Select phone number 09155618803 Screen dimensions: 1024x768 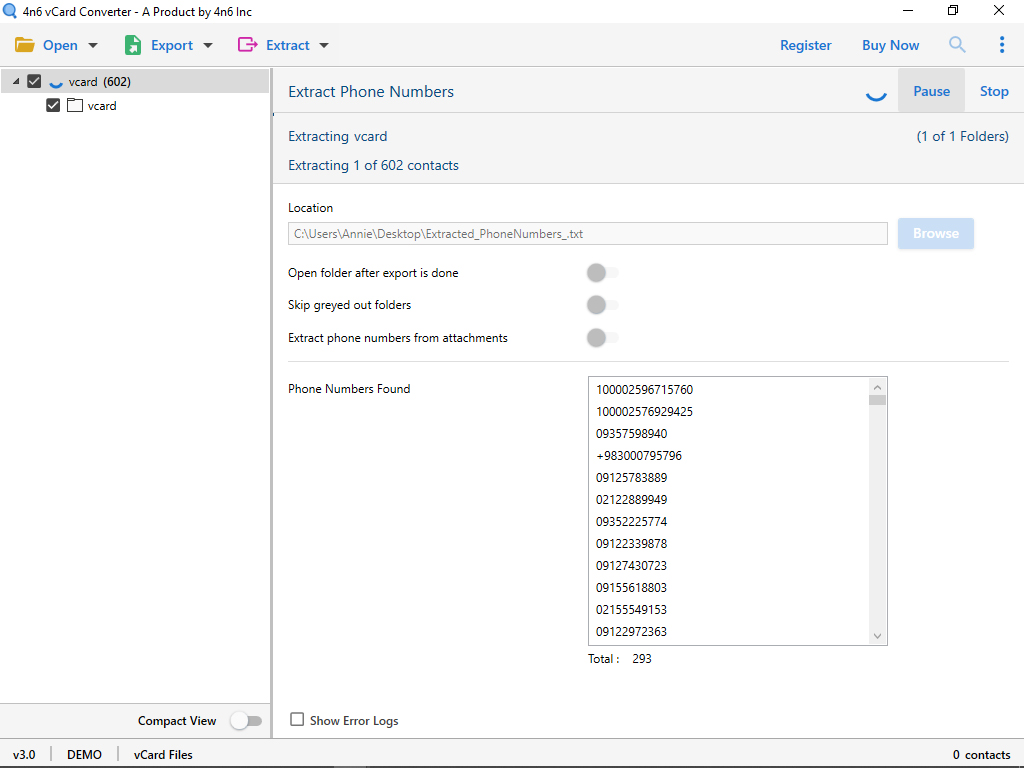(x=632, y=587)
